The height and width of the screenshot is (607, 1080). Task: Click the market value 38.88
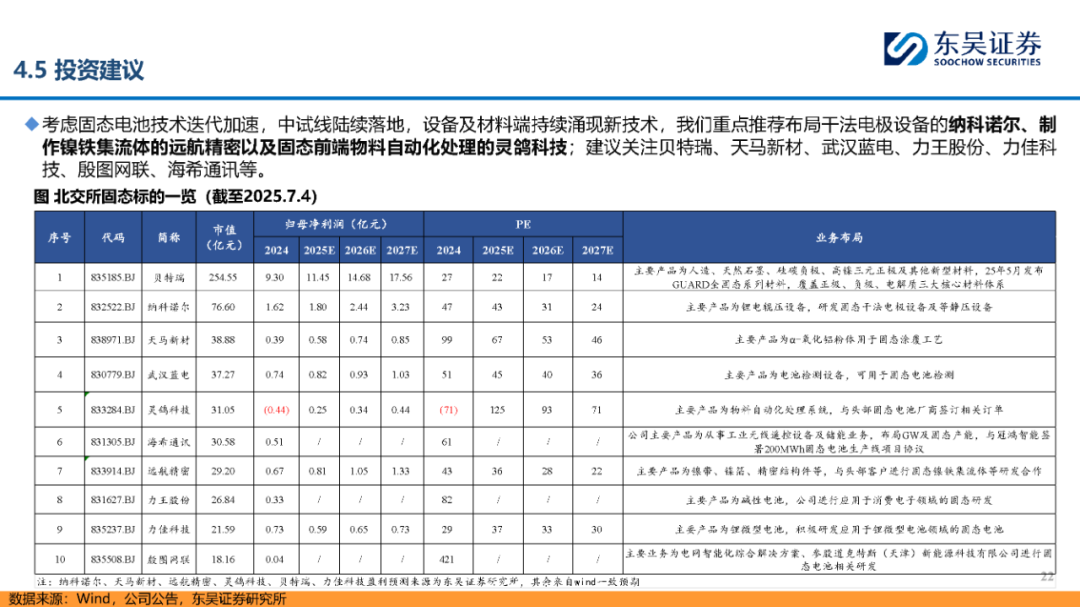click(x=223, y=340)
